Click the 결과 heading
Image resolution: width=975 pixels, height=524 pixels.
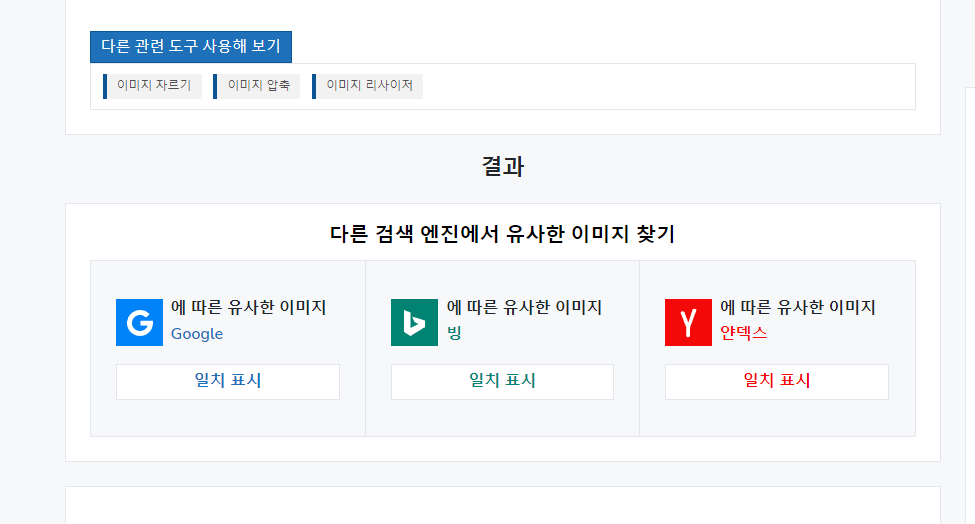click(503, 167)
